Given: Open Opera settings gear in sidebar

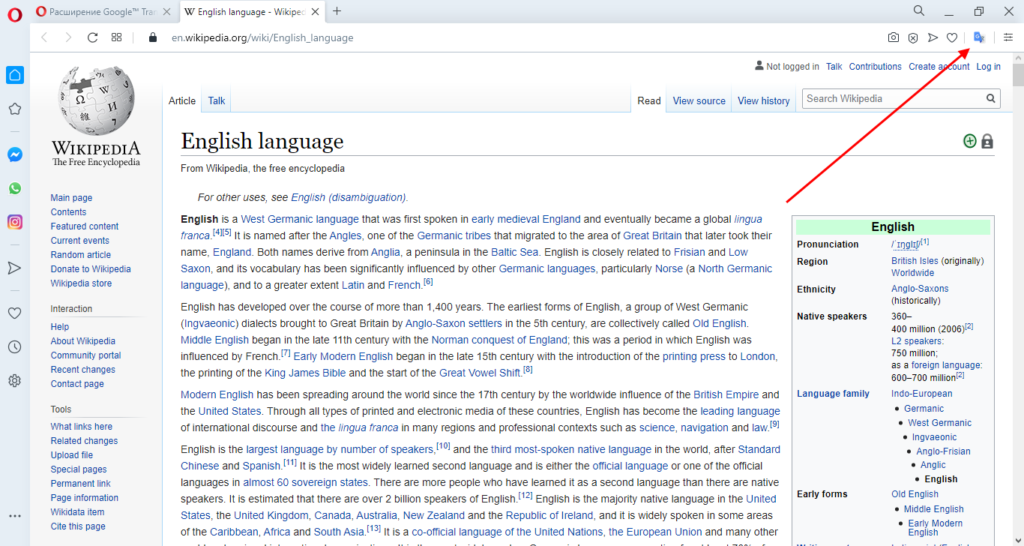Looking at the screenshot, I should 15,381.
